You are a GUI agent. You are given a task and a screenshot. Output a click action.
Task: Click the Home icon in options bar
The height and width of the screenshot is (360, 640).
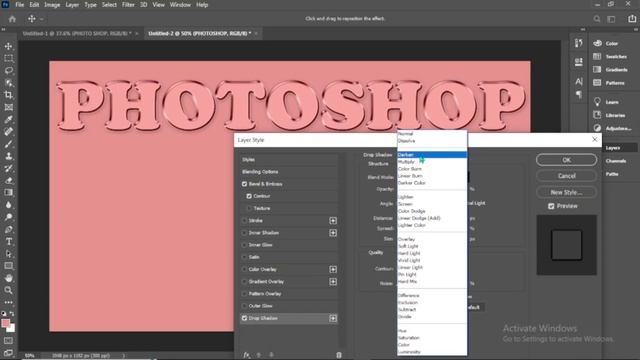[12, 19]
